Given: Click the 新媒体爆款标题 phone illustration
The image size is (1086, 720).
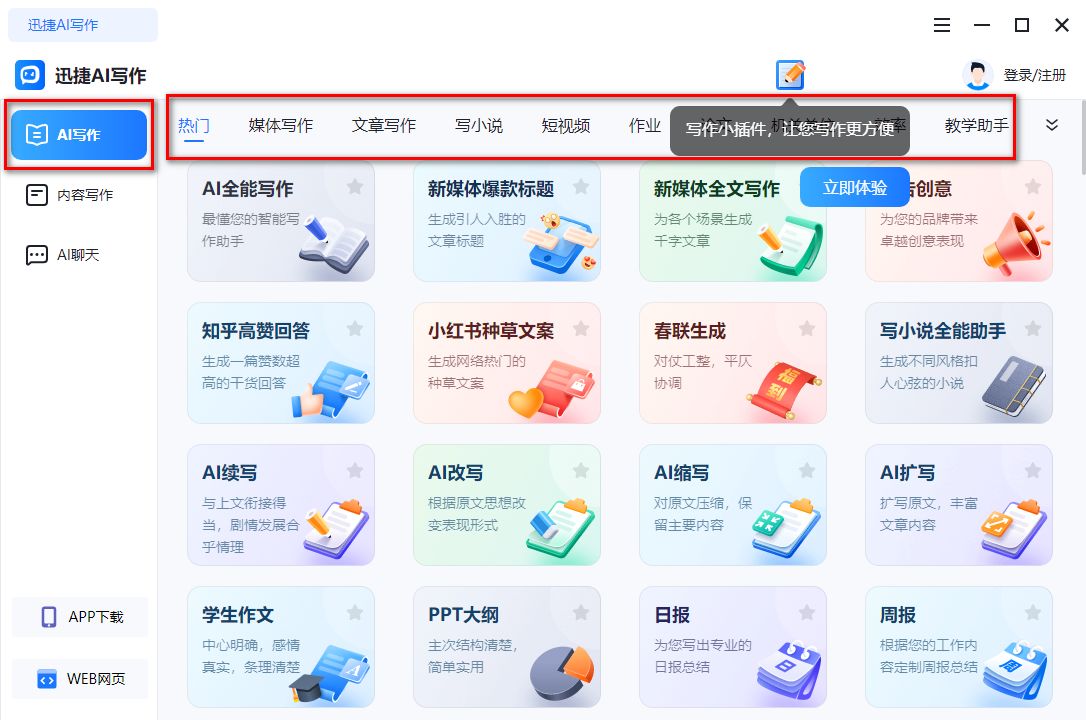Looking at the screenshot, I should pyautogui.click(x=561, y=242).
